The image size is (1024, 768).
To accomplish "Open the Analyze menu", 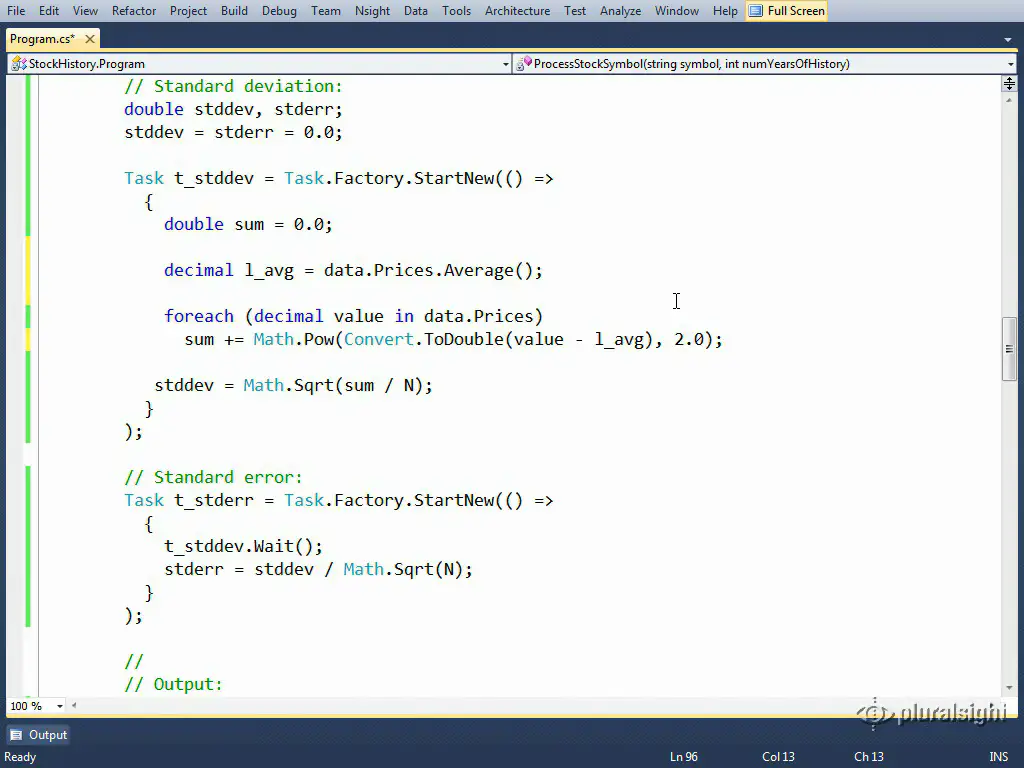I will coord(620,11).
